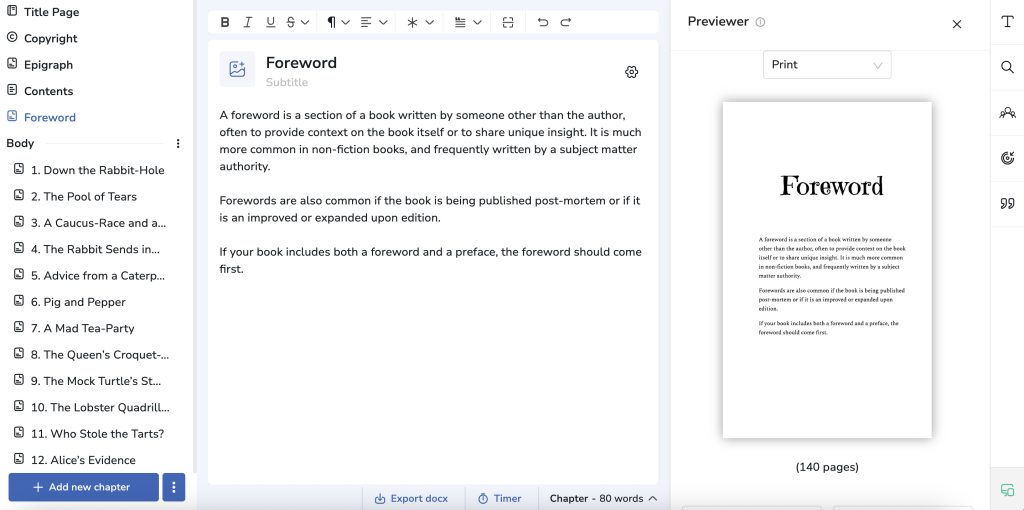Expand the Print preview device dropdown
The image size is (1024, 510).
pyautogui.click(x=826, y=65)
